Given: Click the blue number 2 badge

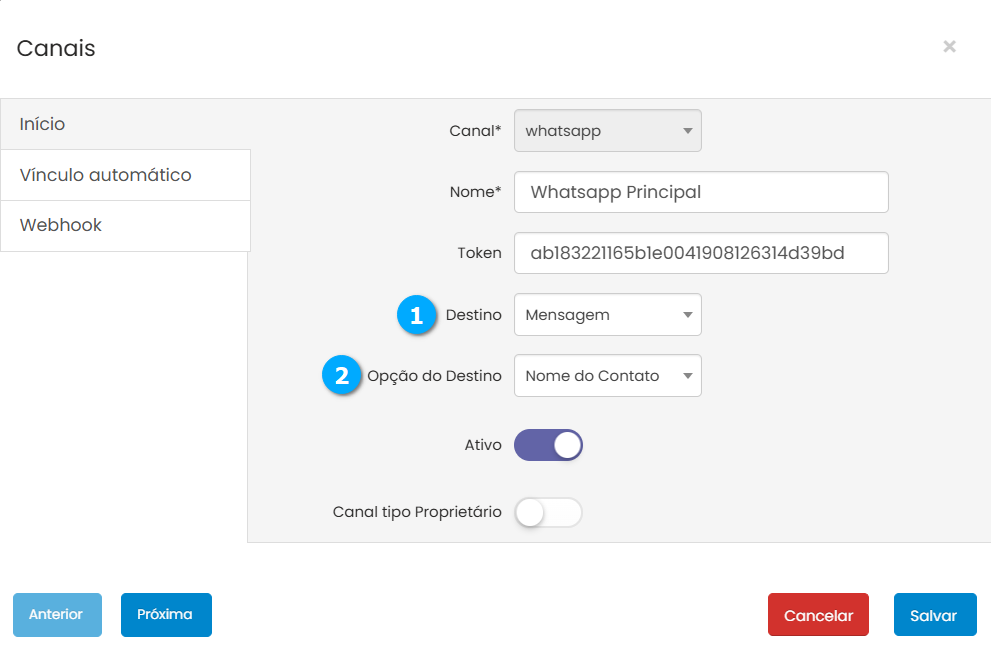Looking at the screenshot, I should tap(341, 376).
